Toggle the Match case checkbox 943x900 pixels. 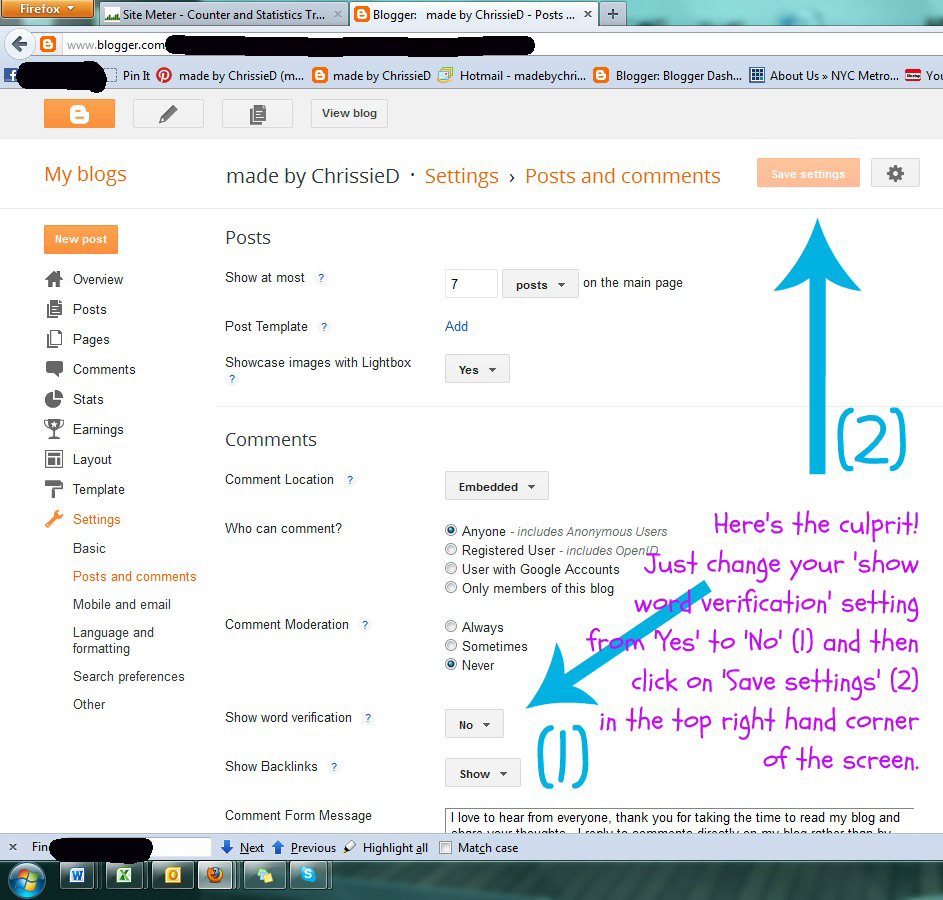445,848
